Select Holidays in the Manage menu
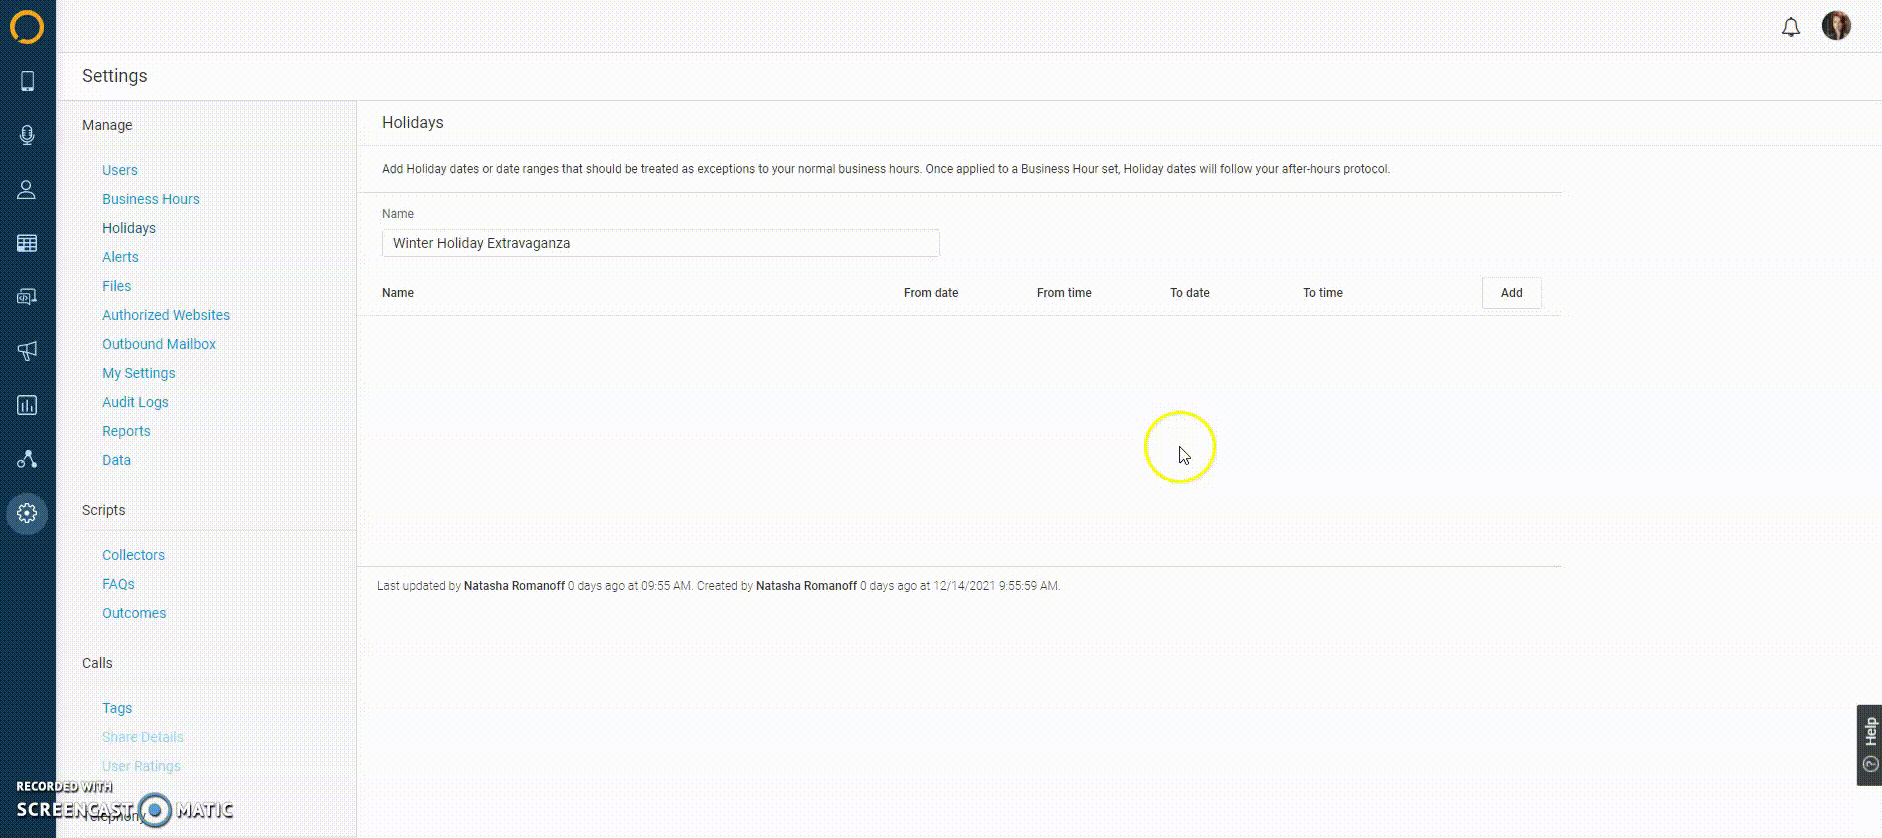 (x=129, y=228)
